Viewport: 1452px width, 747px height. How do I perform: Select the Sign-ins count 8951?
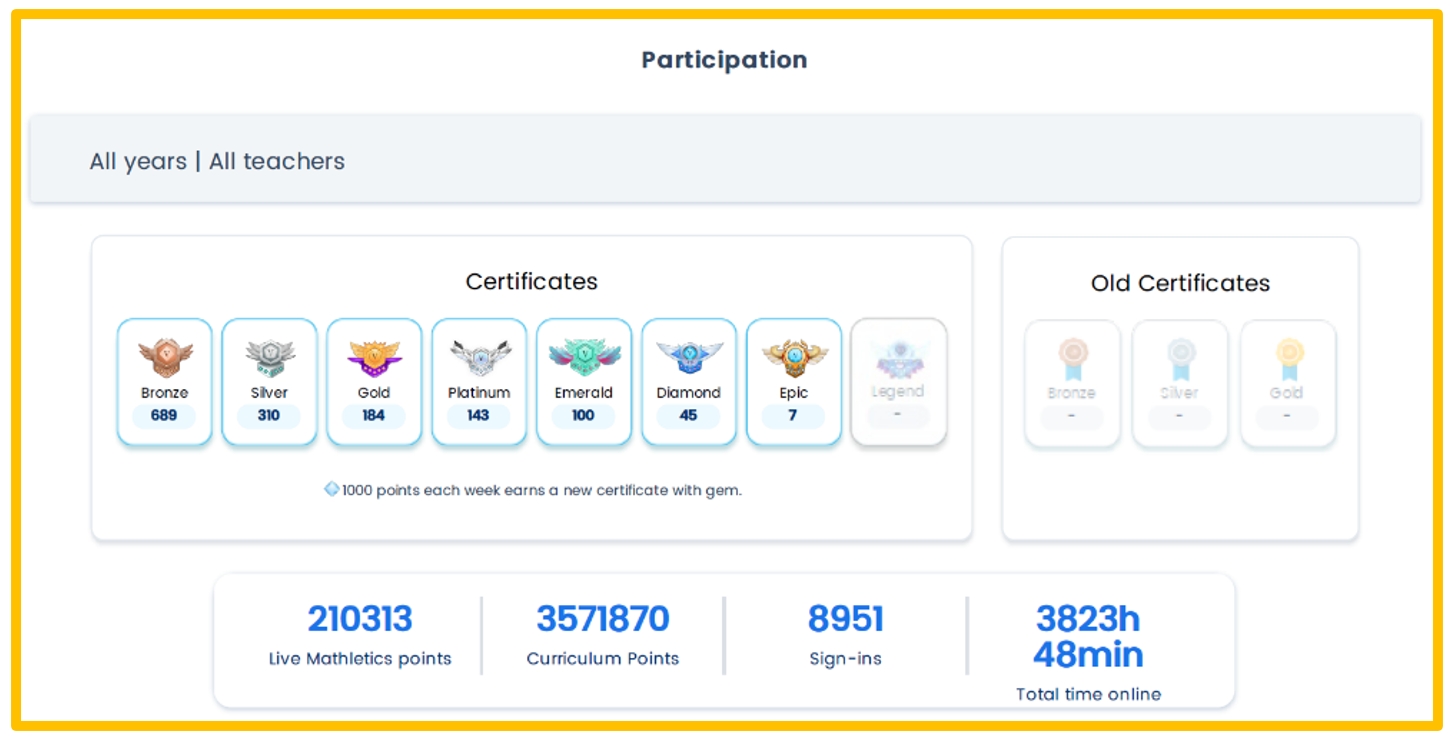tap(845, 619)
